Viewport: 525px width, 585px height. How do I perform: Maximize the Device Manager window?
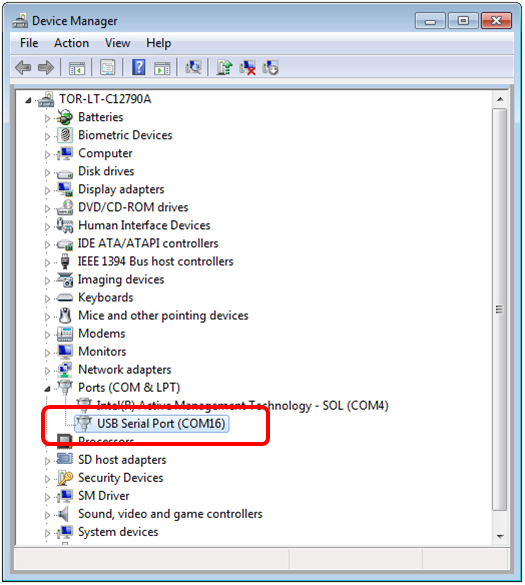[463, 21]
